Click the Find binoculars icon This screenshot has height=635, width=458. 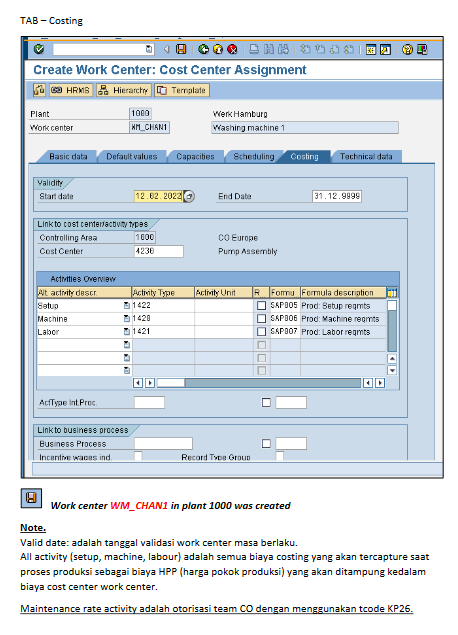point(268,49)
